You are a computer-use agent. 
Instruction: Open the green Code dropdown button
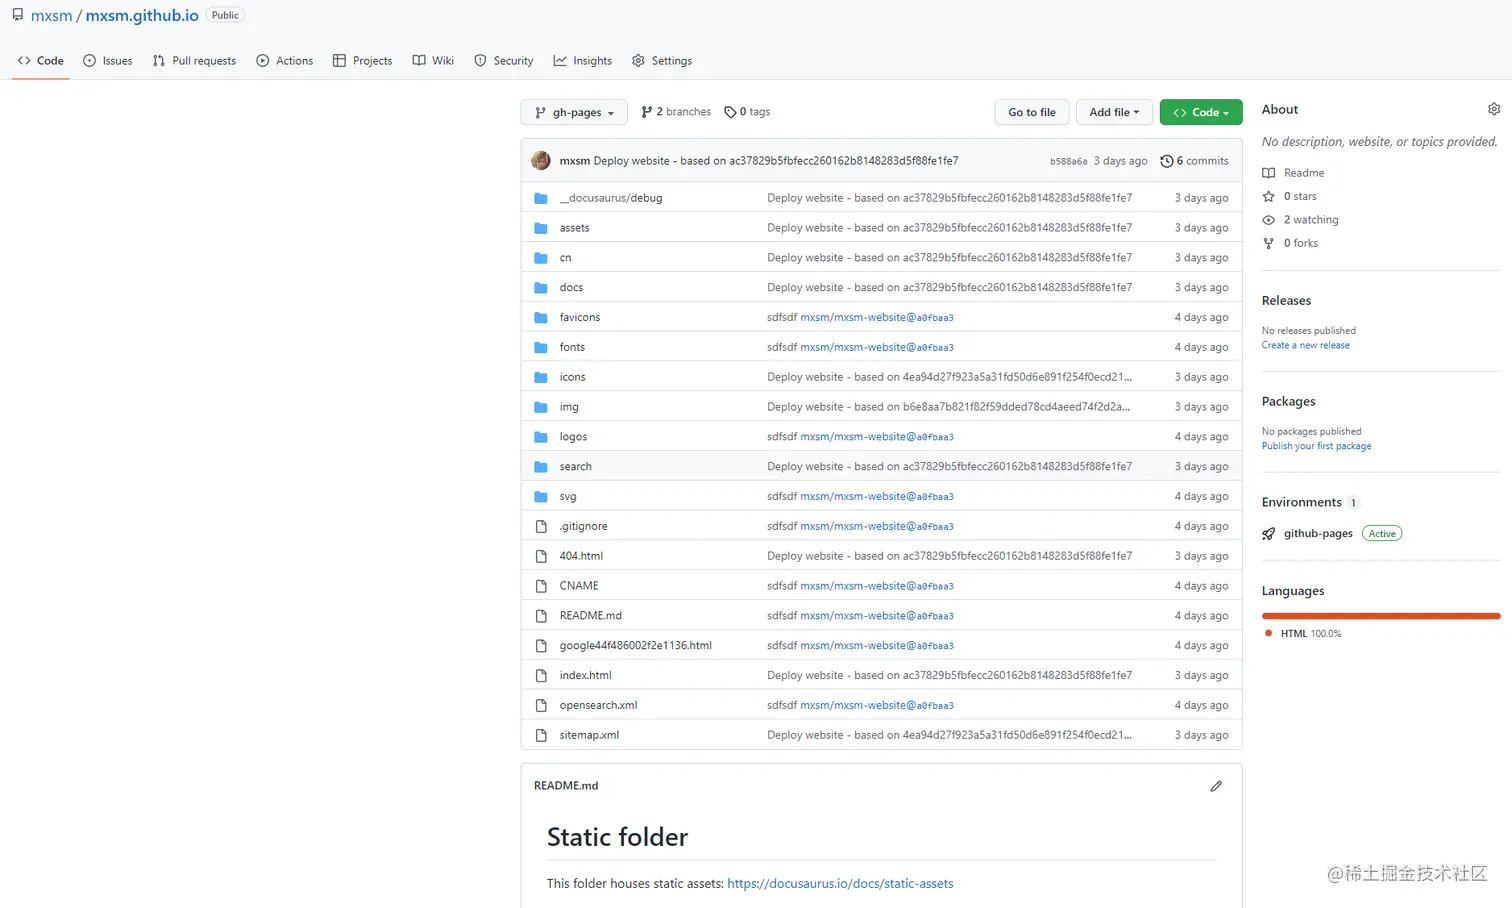tap(1201, 112)
